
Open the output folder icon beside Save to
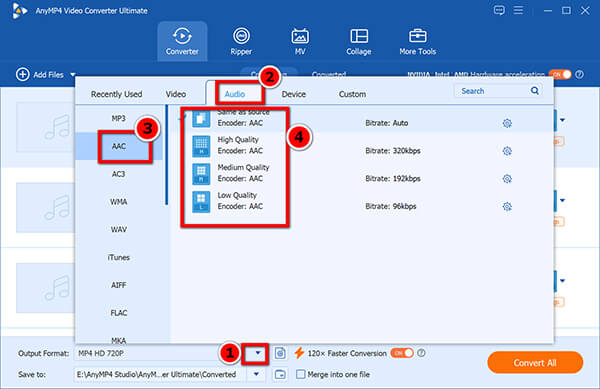280,374
